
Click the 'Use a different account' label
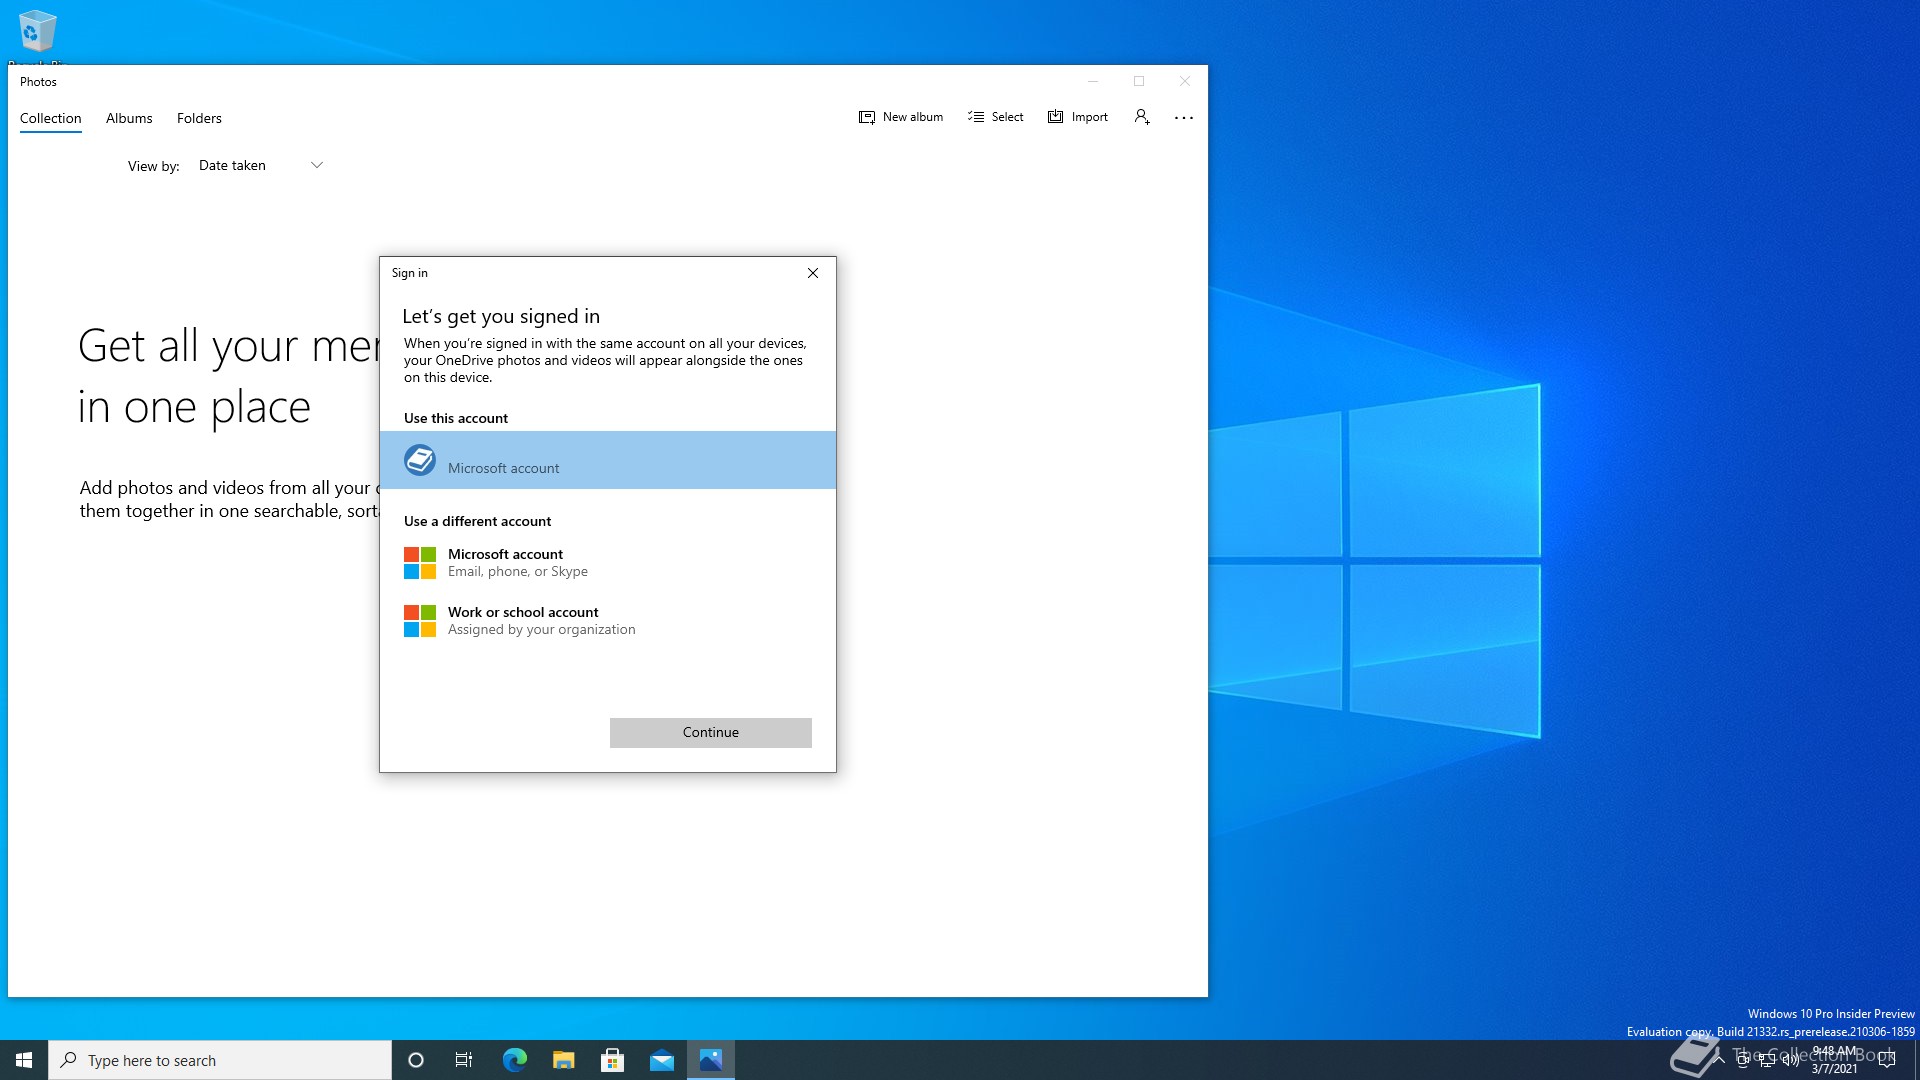477,521
